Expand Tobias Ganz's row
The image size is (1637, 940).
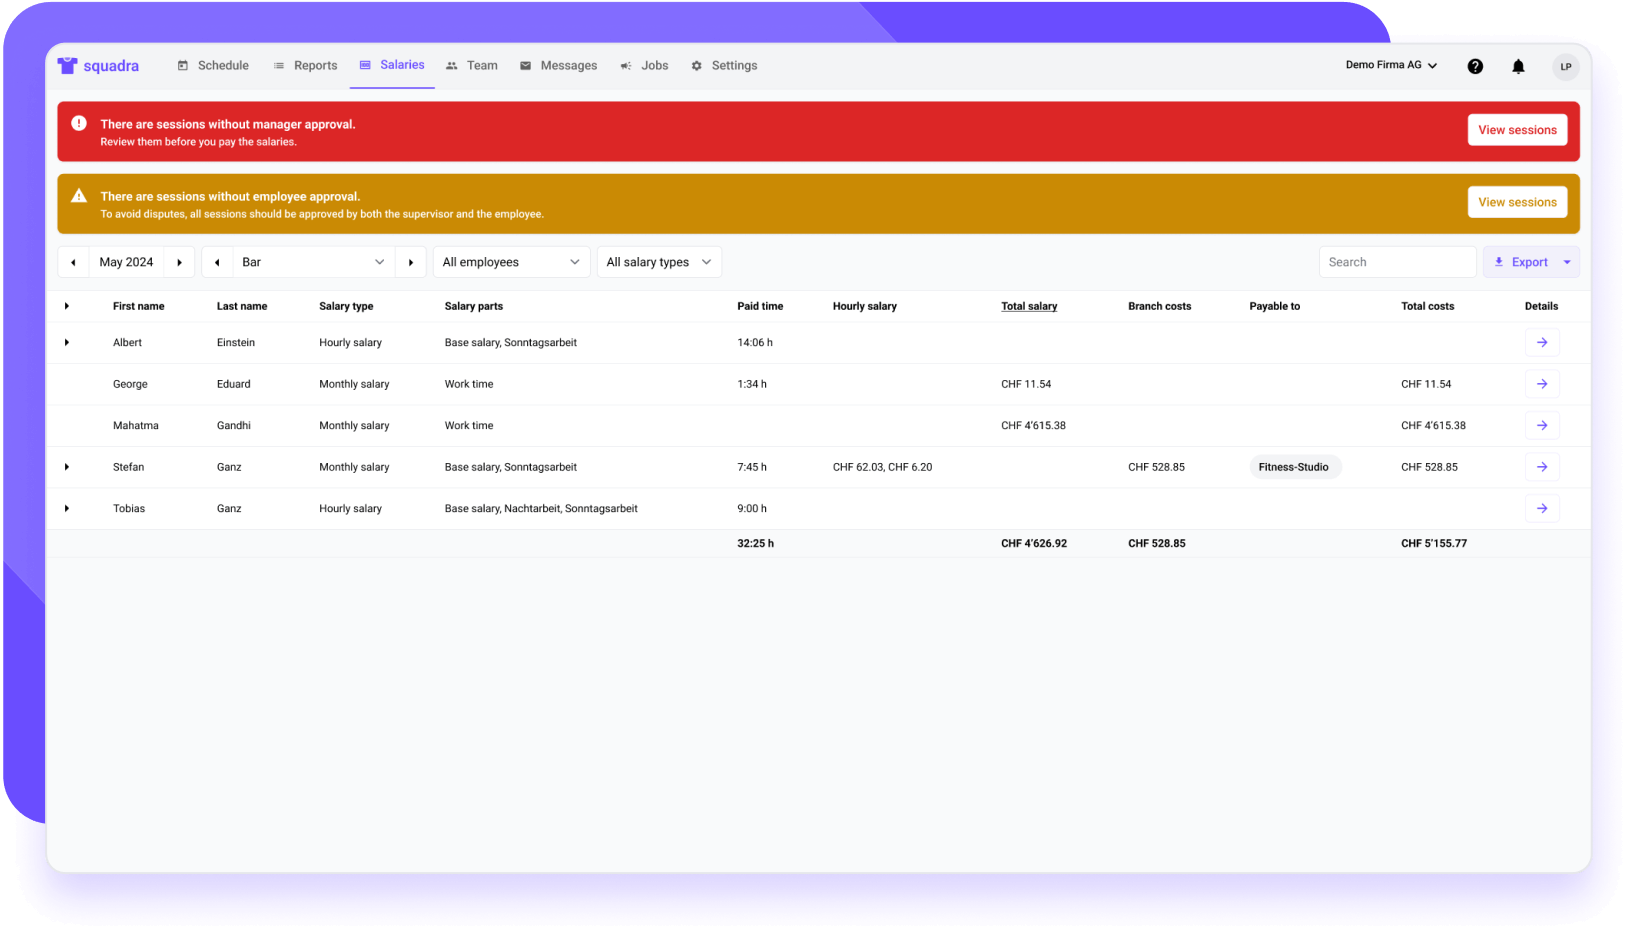click(x=67, y=509)
